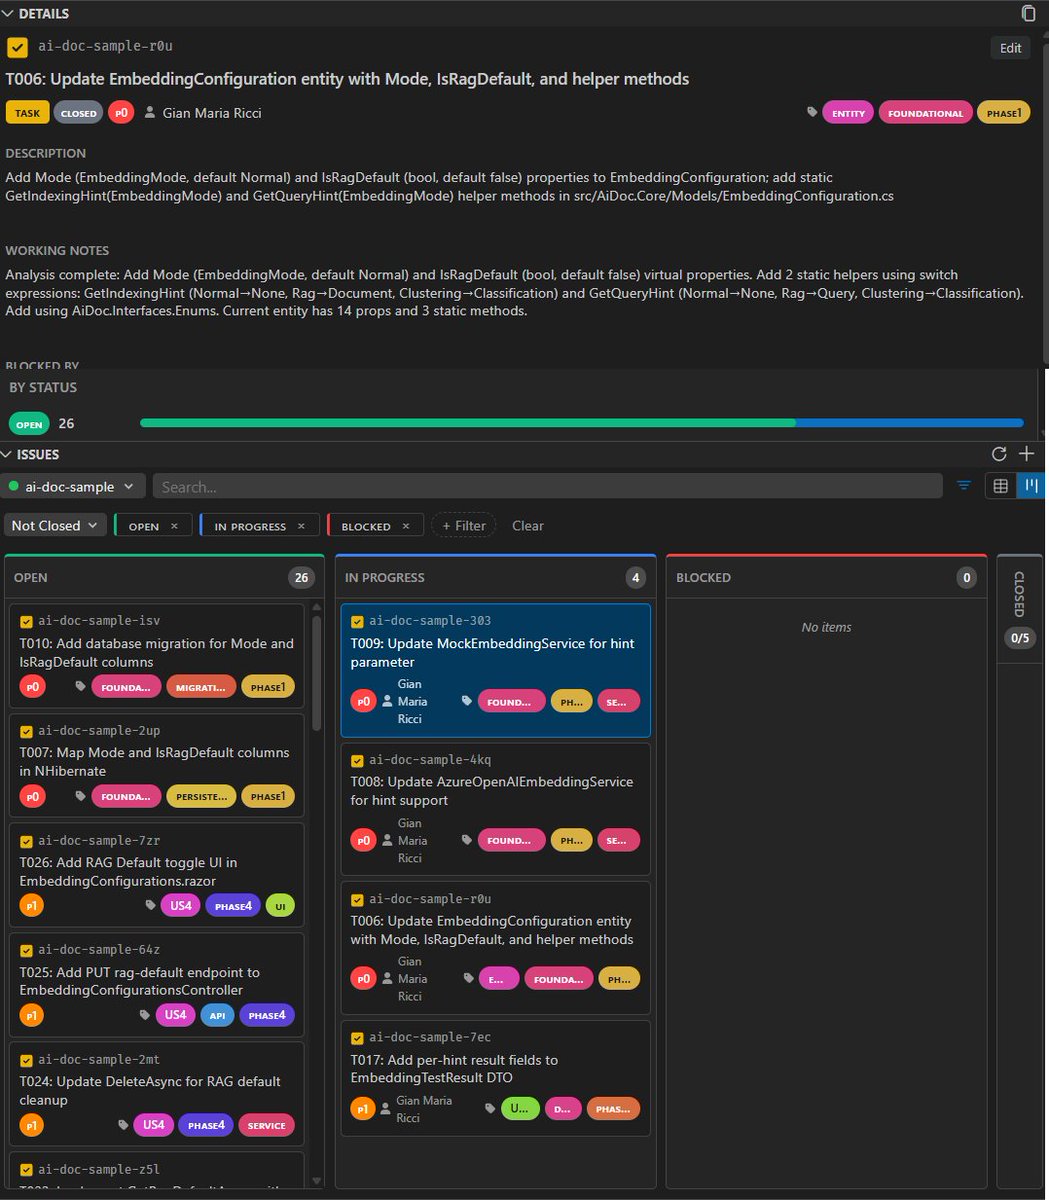Screen dimensions: 1049x1200
Task: Click tag icon on T010 card
Action: (x=81, y=686)
